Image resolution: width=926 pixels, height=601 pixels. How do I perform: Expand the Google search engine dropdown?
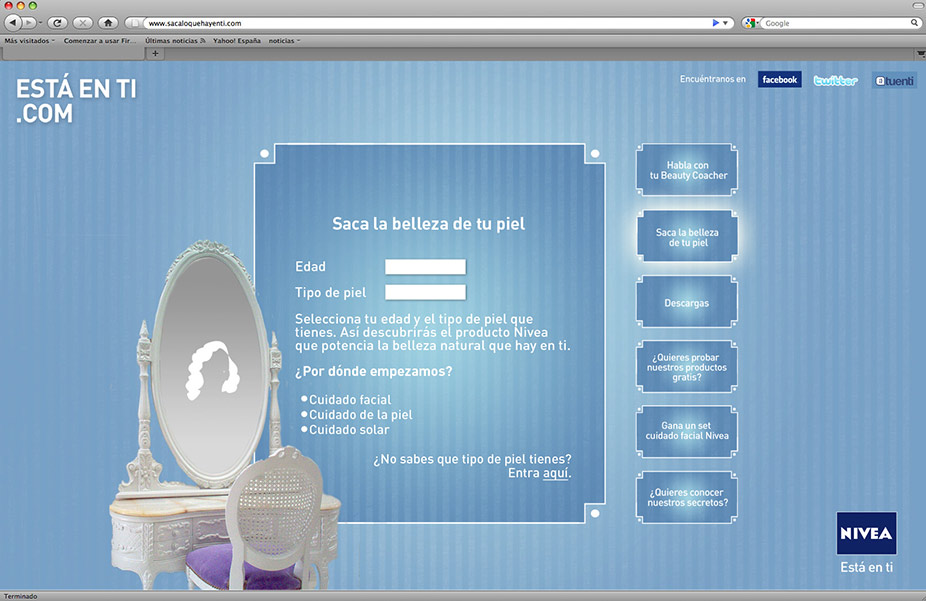tap(752, 22)
